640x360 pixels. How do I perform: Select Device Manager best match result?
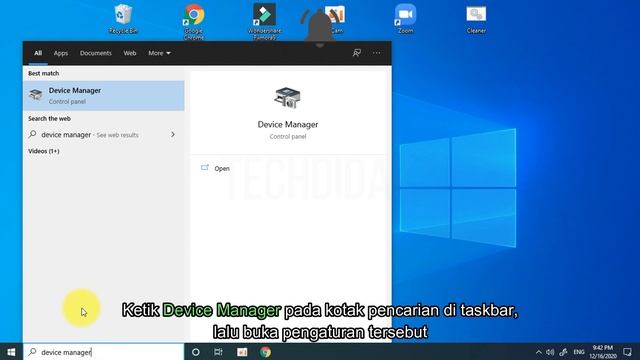104,96
